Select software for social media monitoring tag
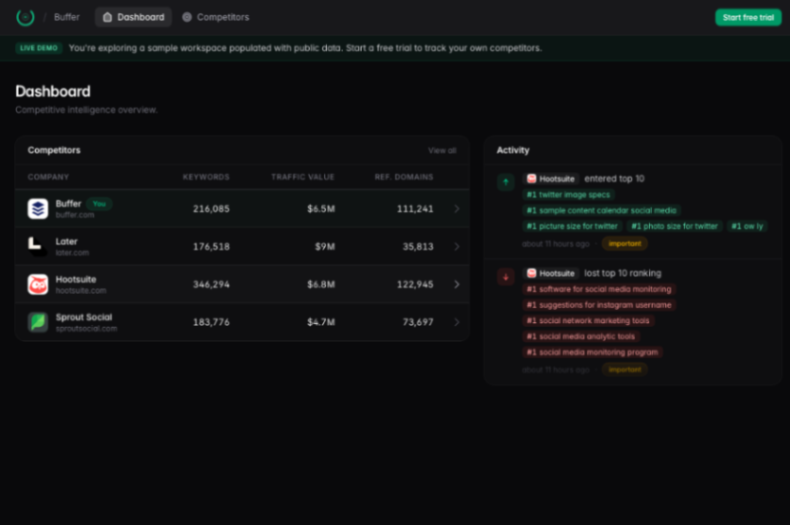The image size is (790, 525). 599,289
